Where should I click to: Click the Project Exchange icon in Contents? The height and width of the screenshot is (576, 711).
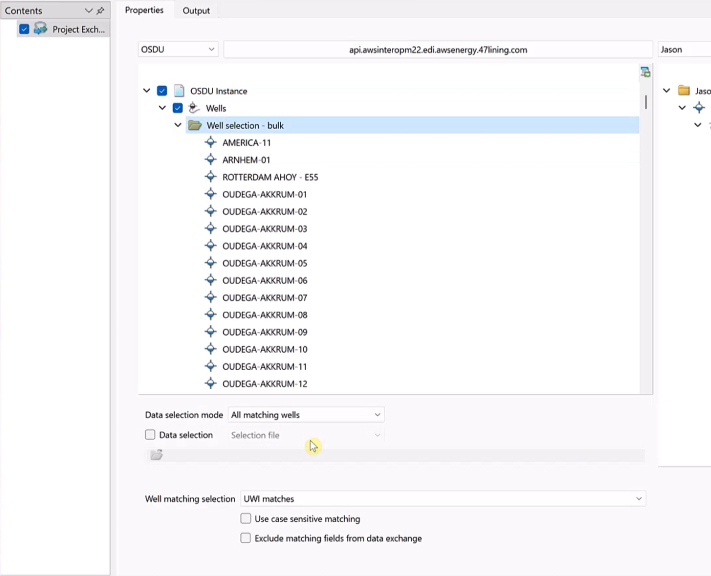tap(41, 29)
